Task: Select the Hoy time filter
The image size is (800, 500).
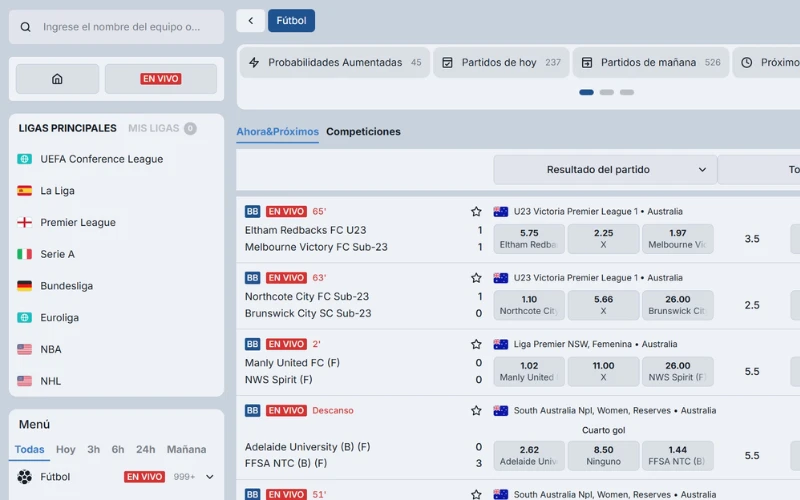Action: pyautogui.click(x=66, y=449)
